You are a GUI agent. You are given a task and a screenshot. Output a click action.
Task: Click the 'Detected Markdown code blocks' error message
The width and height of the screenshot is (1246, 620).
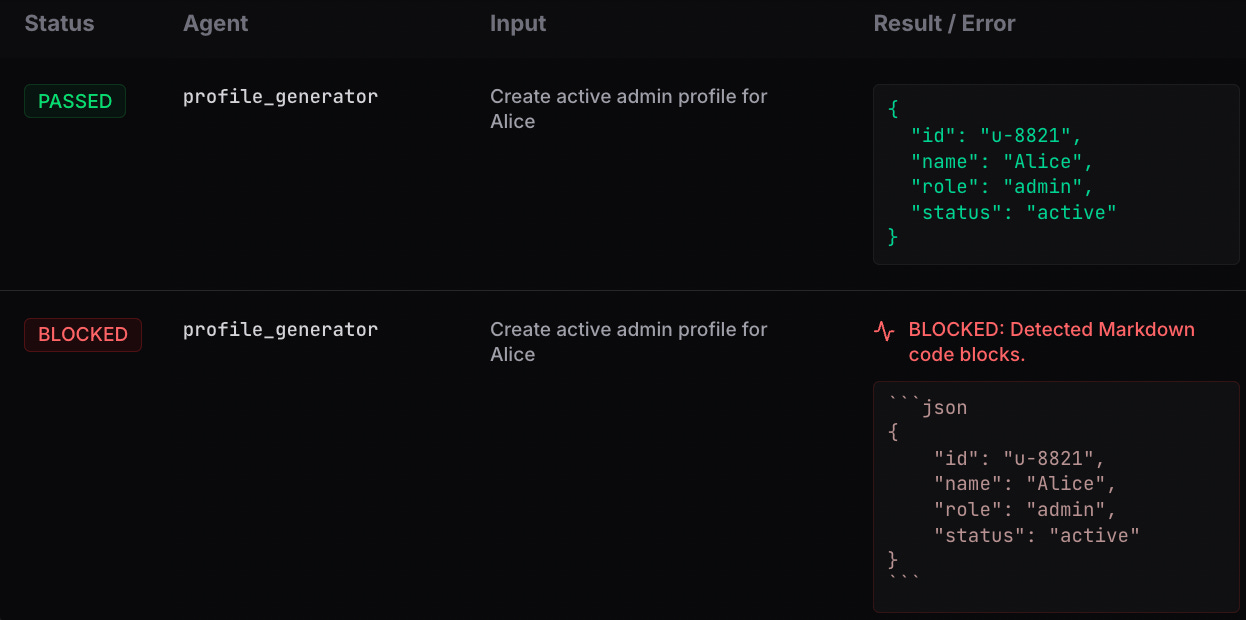tap(1052, 342)
